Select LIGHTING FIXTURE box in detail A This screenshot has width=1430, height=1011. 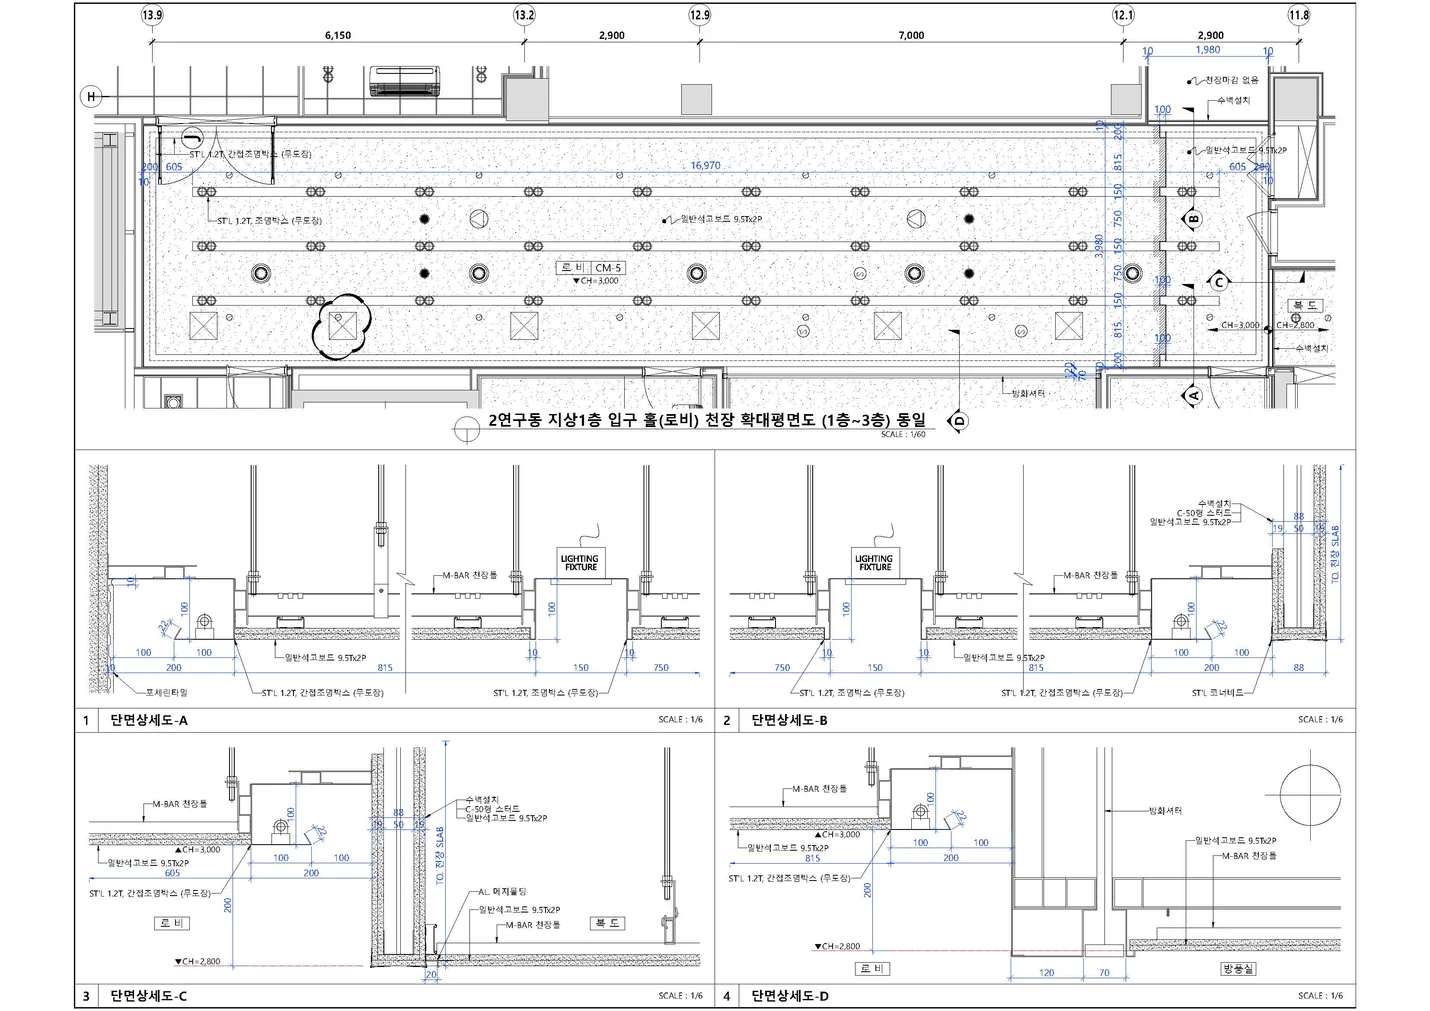(x=579, y=563)
